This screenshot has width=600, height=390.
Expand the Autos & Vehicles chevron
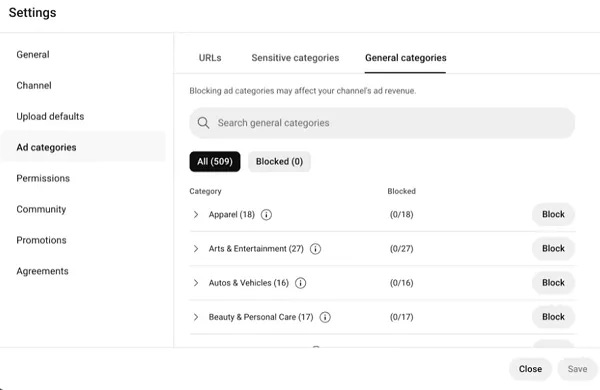tap(196, 283)
